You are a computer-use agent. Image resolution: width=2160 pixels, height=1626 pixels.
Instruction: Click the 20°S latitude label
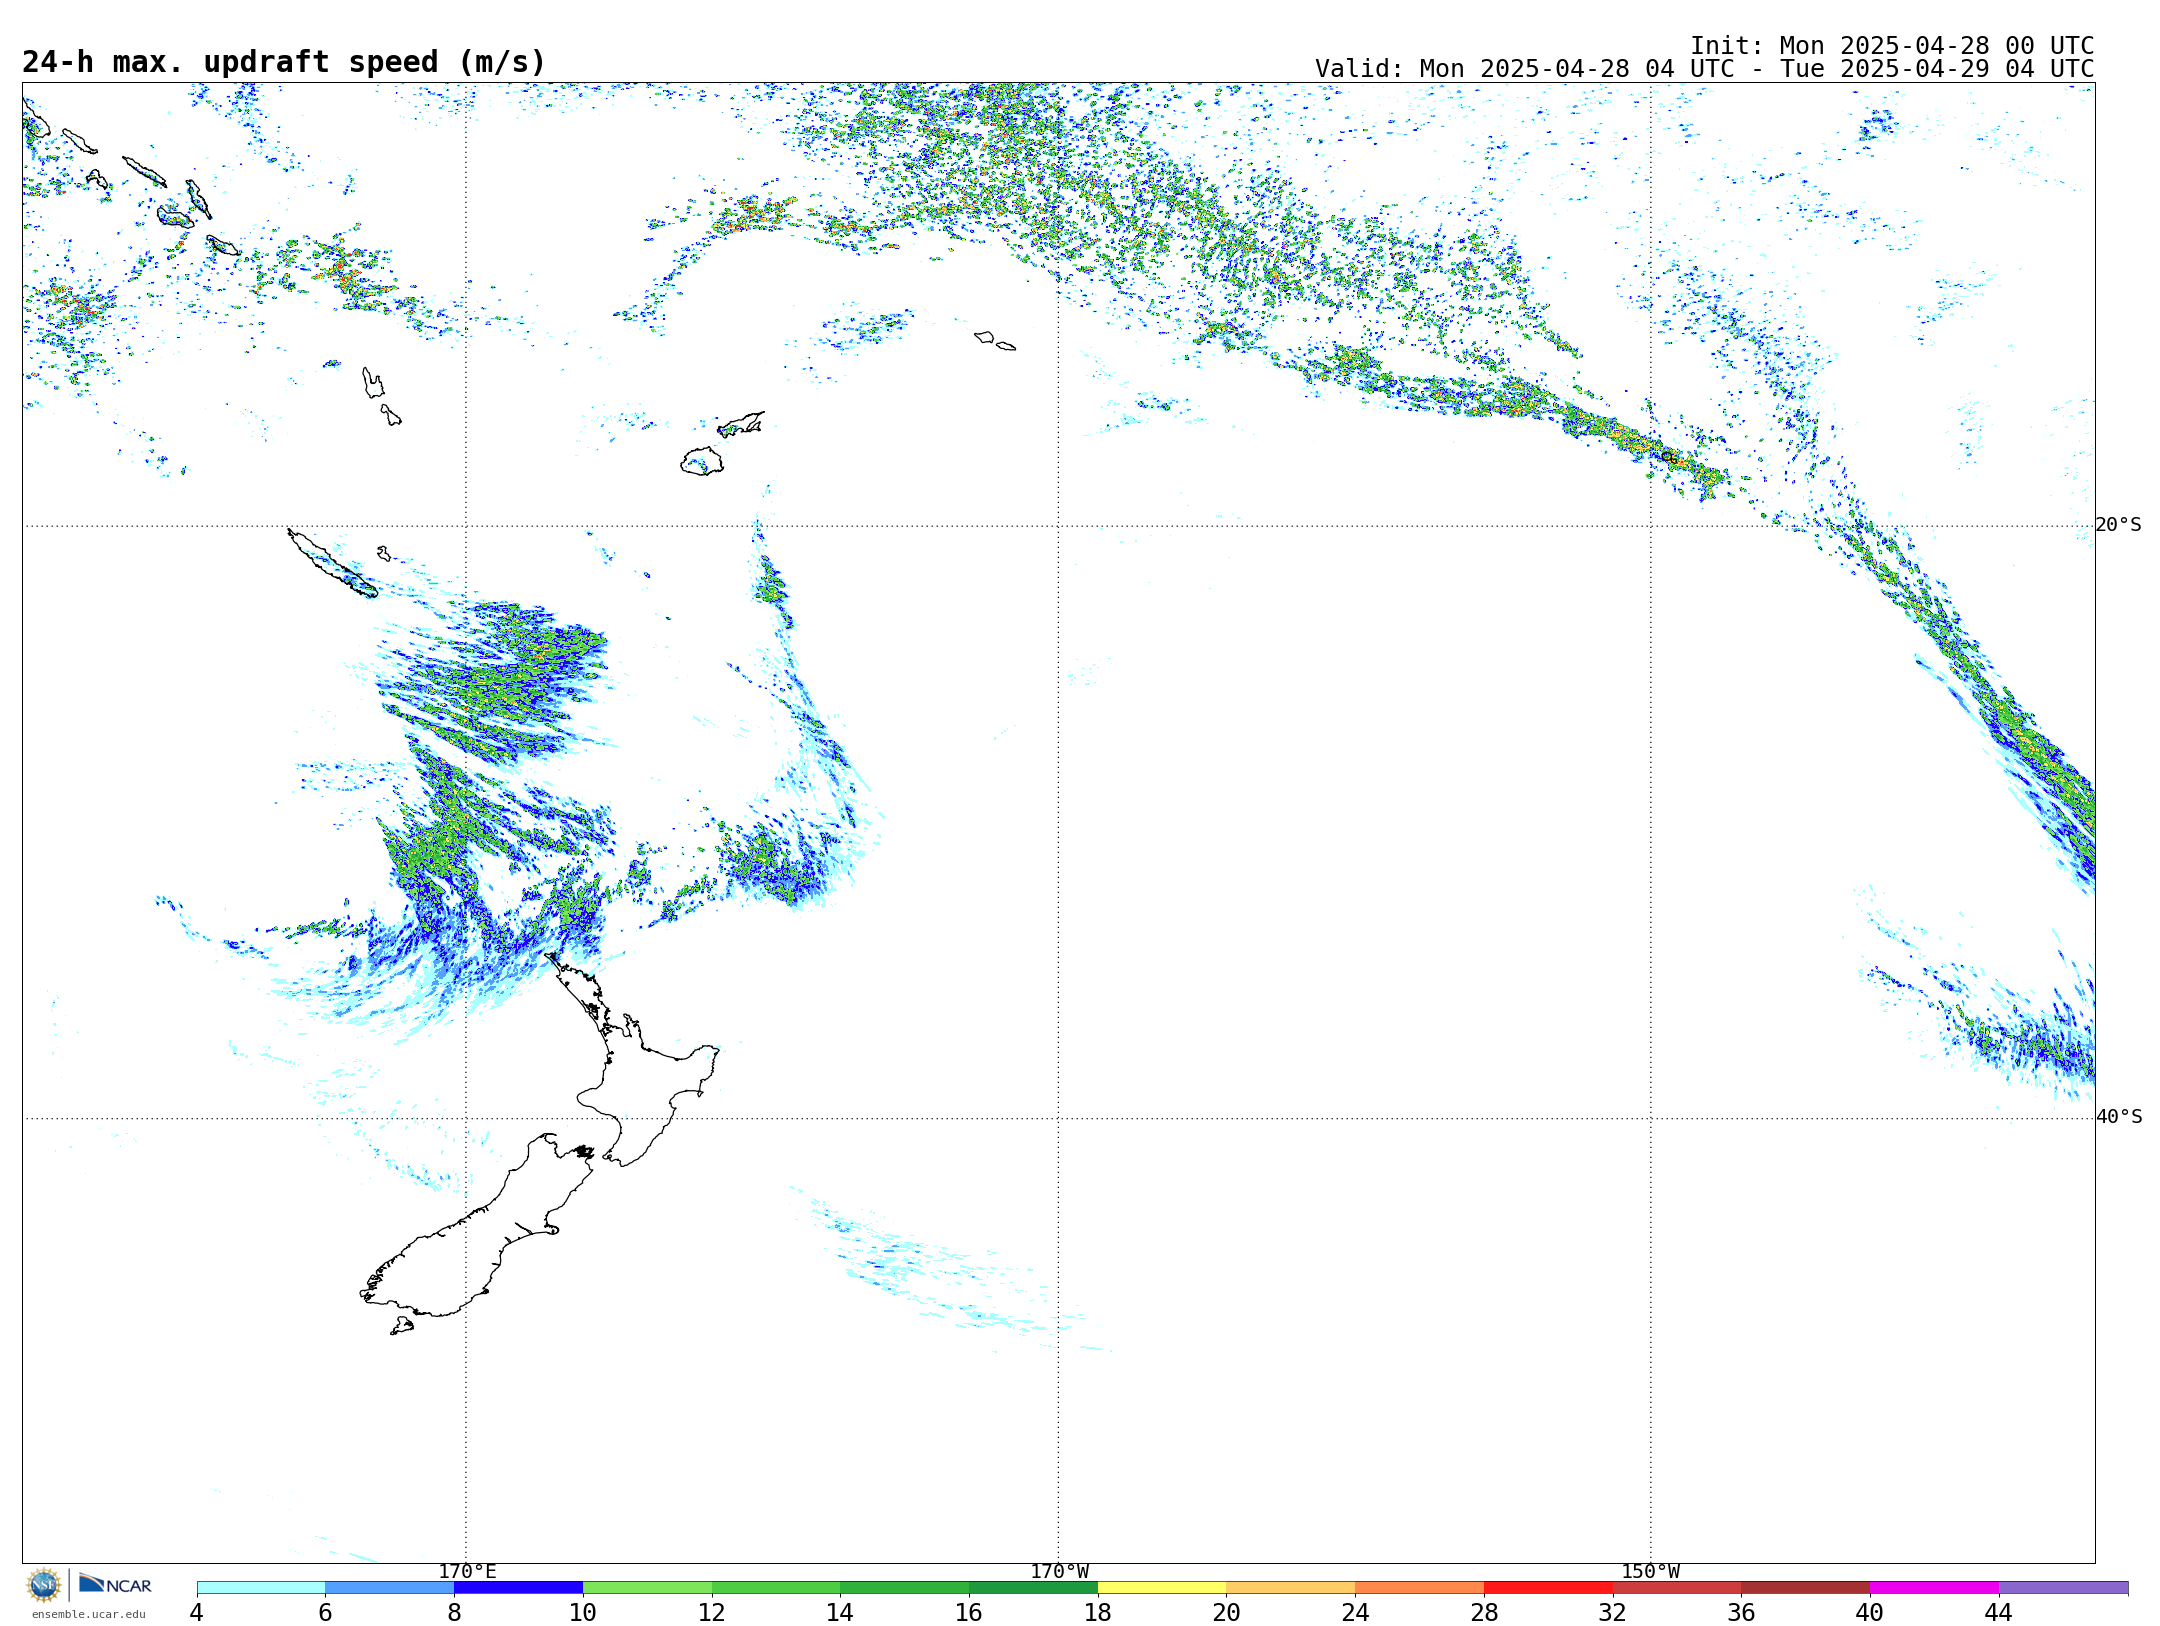(x=2118, y=525)
